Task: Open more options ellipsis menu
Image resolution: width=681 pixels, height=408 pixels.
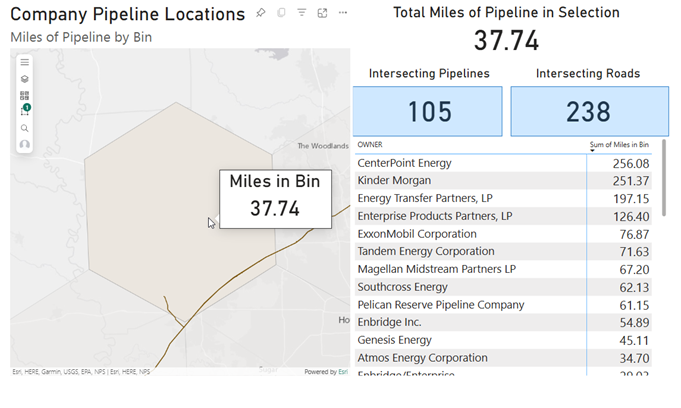Action: click(343, 13)
